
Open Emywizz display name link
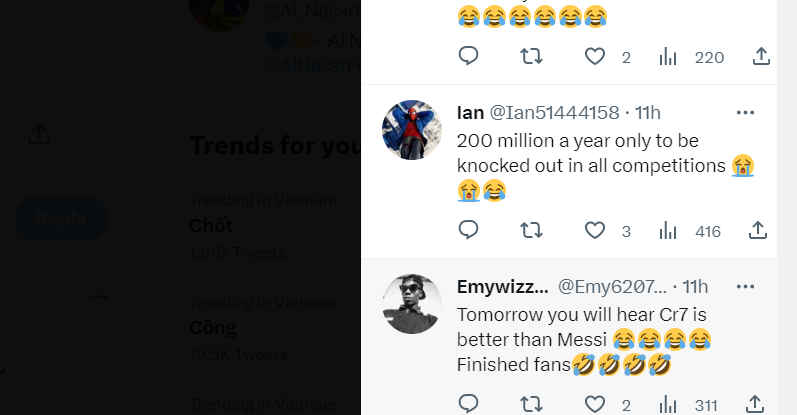[502, 287]
